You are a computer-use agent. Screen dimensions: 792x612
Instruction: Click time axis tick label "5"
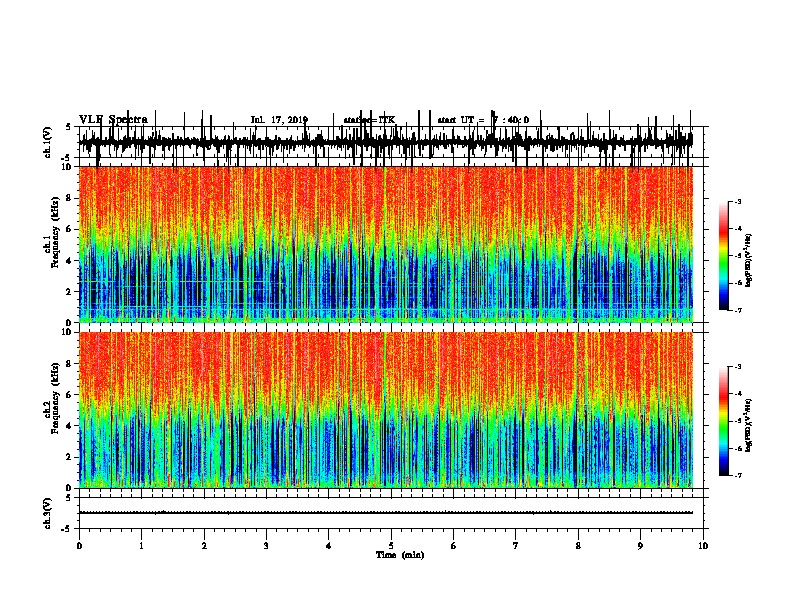[x=391, y=546]
